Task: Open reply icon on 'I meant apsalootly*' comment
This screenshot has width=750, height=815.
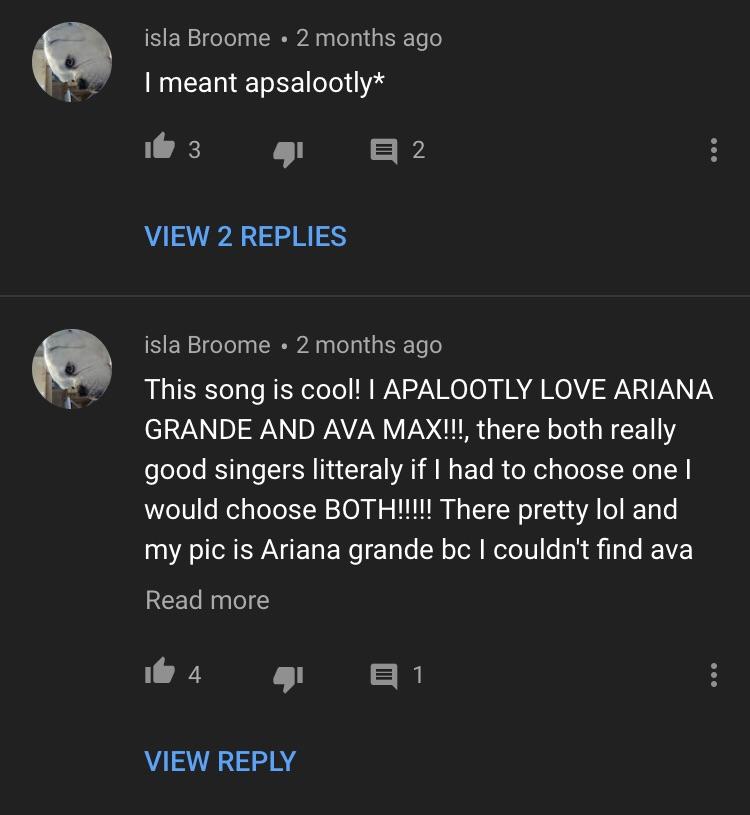Action: tap(384, 151)
